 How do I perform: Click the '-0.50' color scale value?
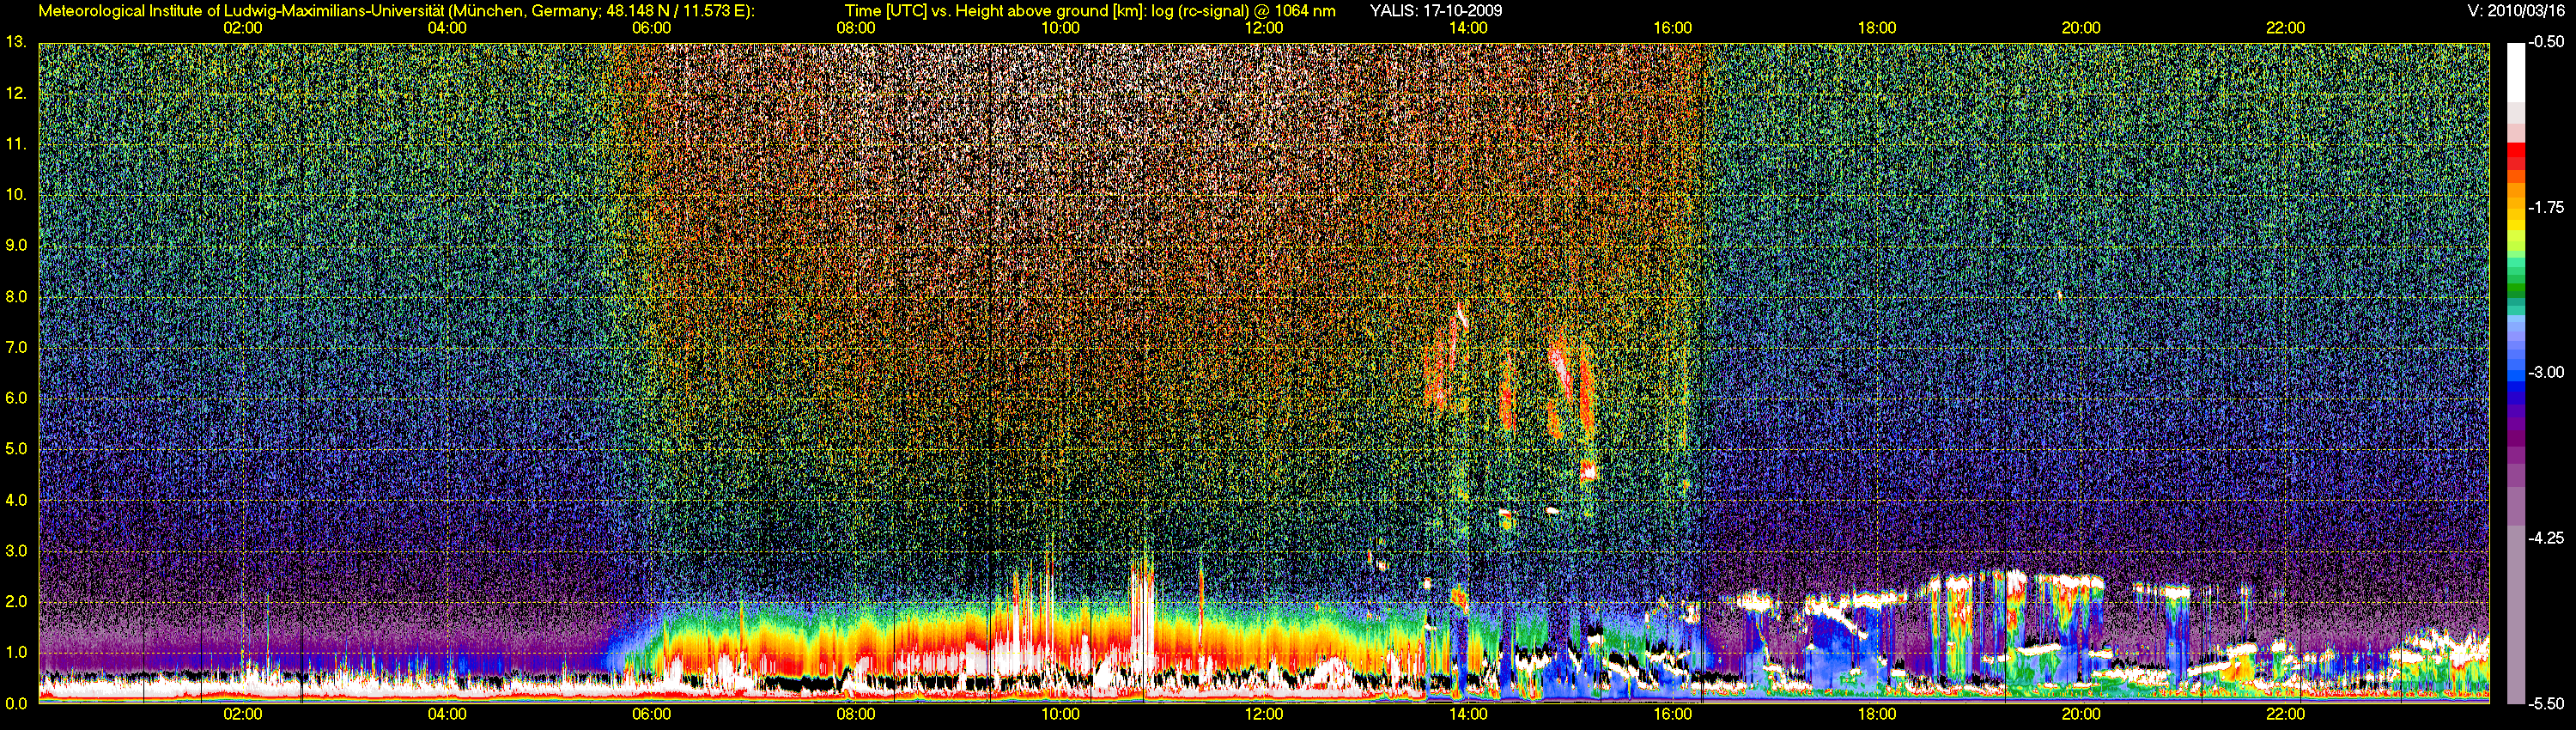click(x=2547, y=42)
